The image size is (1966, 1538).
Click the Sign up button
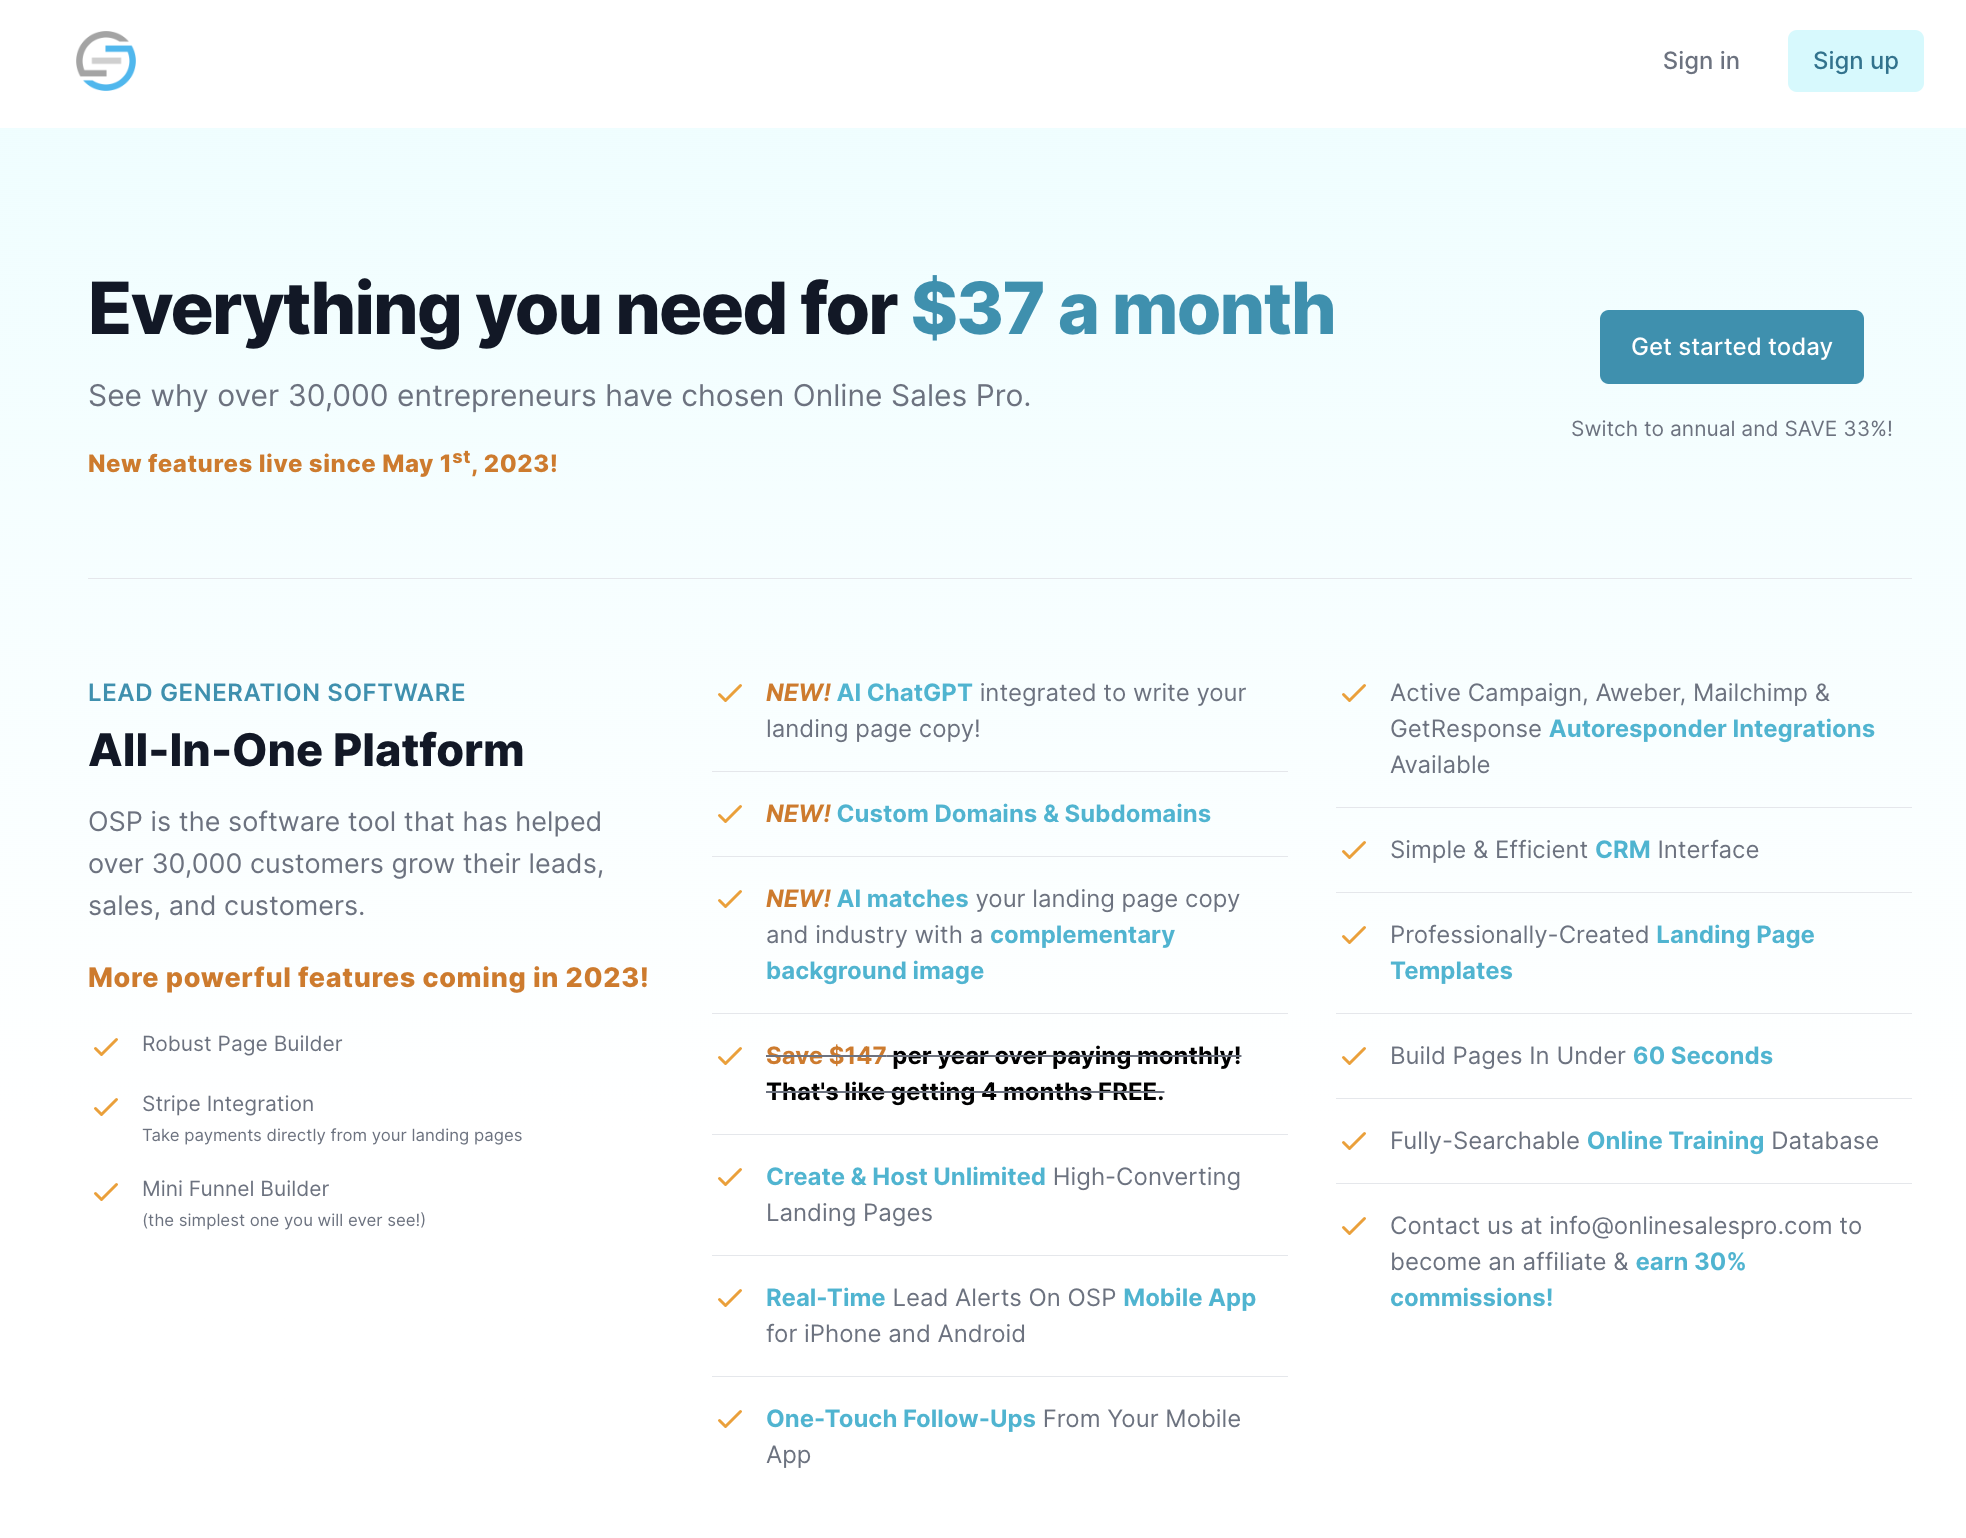[x=1855, y=61]
